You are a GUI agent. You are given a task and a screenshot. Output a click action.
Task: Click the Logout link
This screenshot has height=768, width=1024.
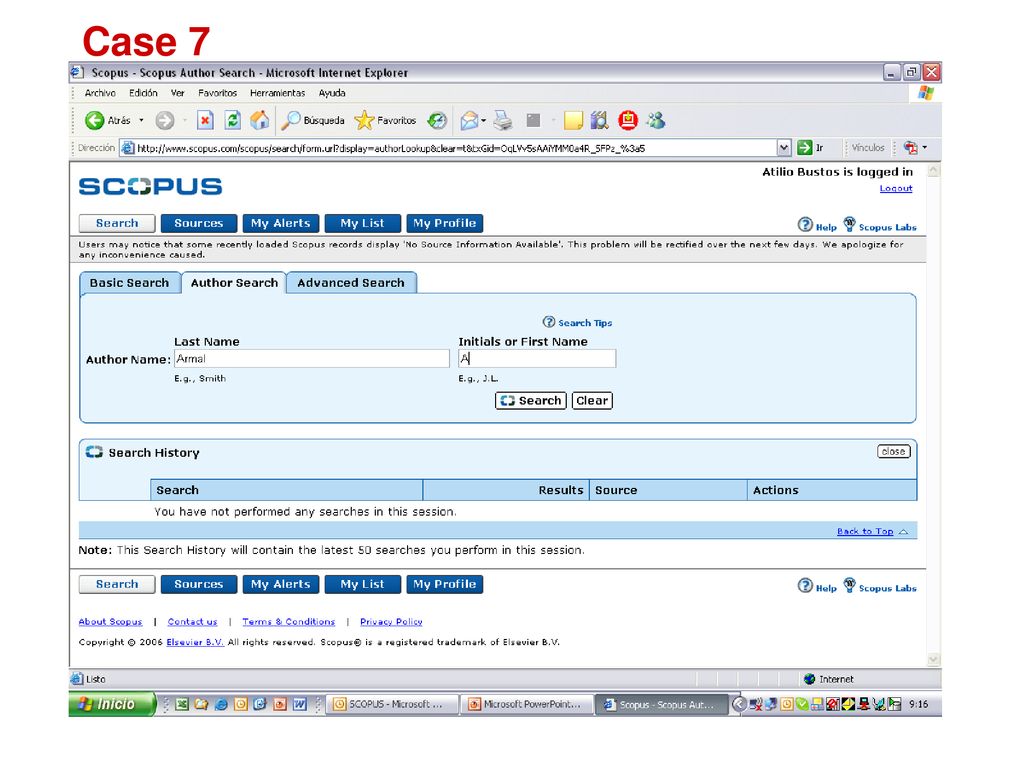pos(895,188)
